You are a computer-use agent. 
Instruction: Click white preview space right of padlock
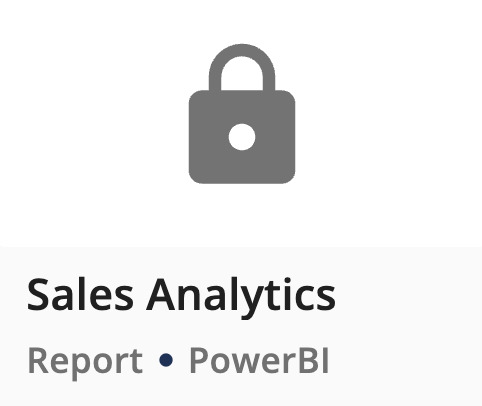389,123
